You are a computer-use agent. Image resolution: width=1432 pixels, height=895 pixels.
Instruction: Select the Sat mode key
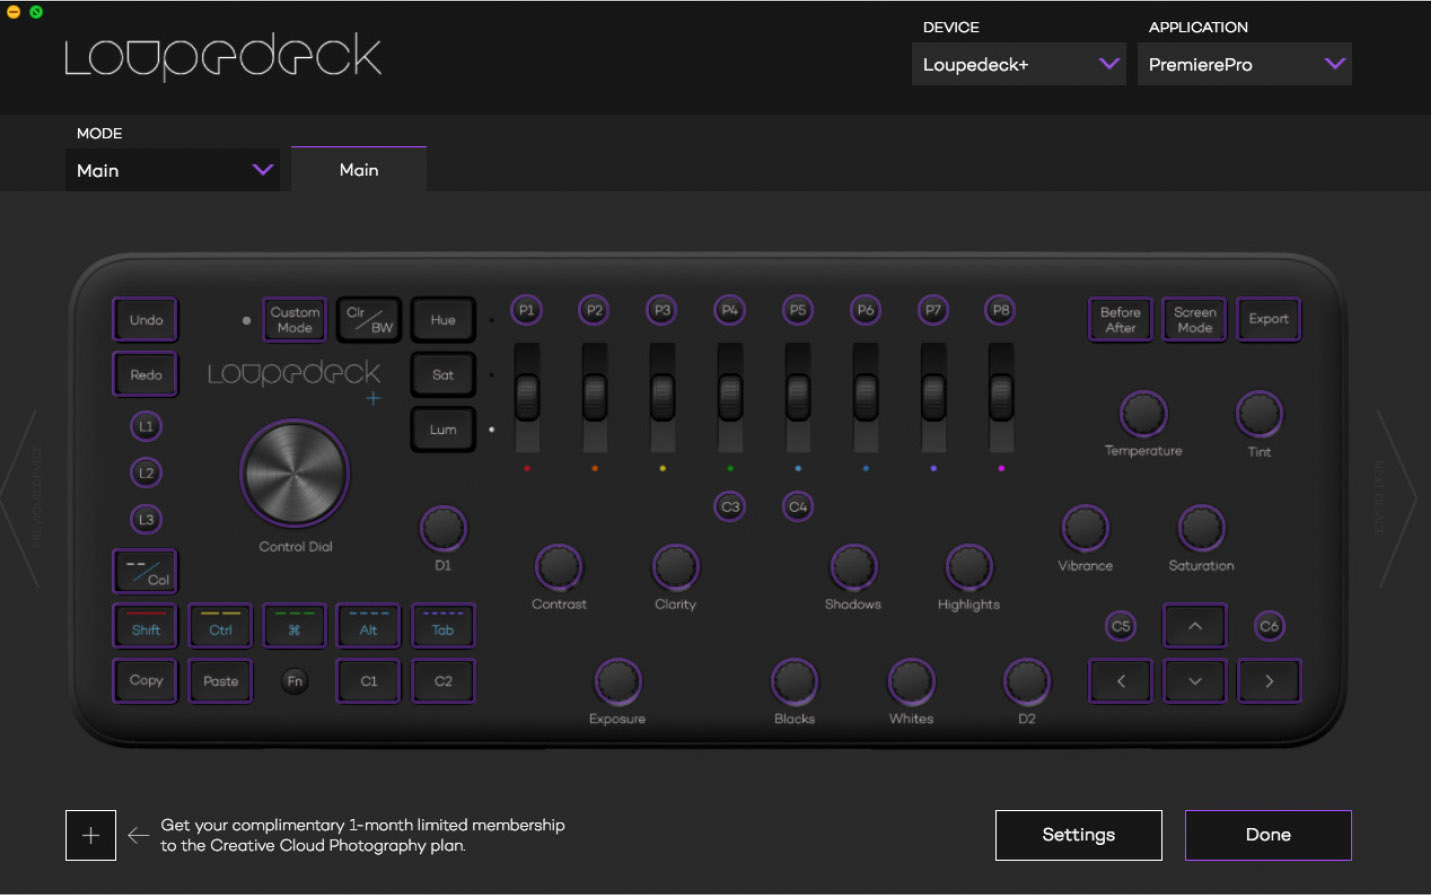[443, 375]
